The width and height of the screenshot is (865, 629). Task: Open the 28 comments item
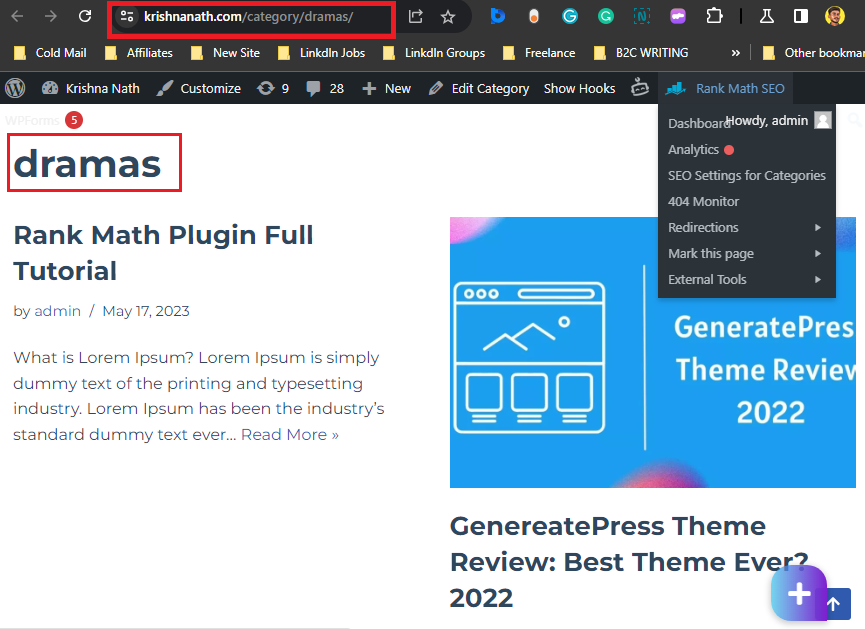[325, 88]
